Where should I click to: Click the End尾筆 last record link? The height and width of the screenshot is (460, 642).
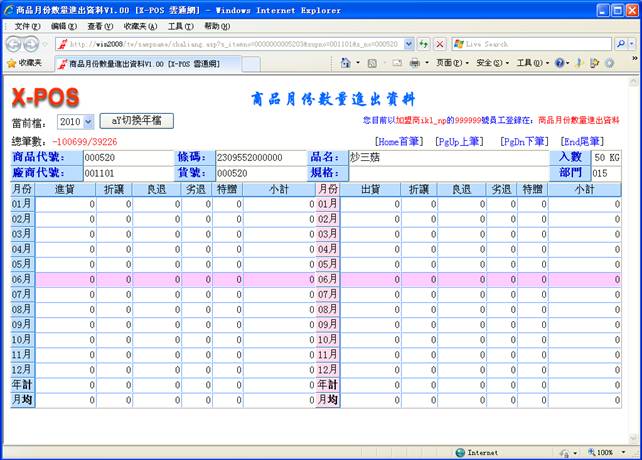pos(582,142)
